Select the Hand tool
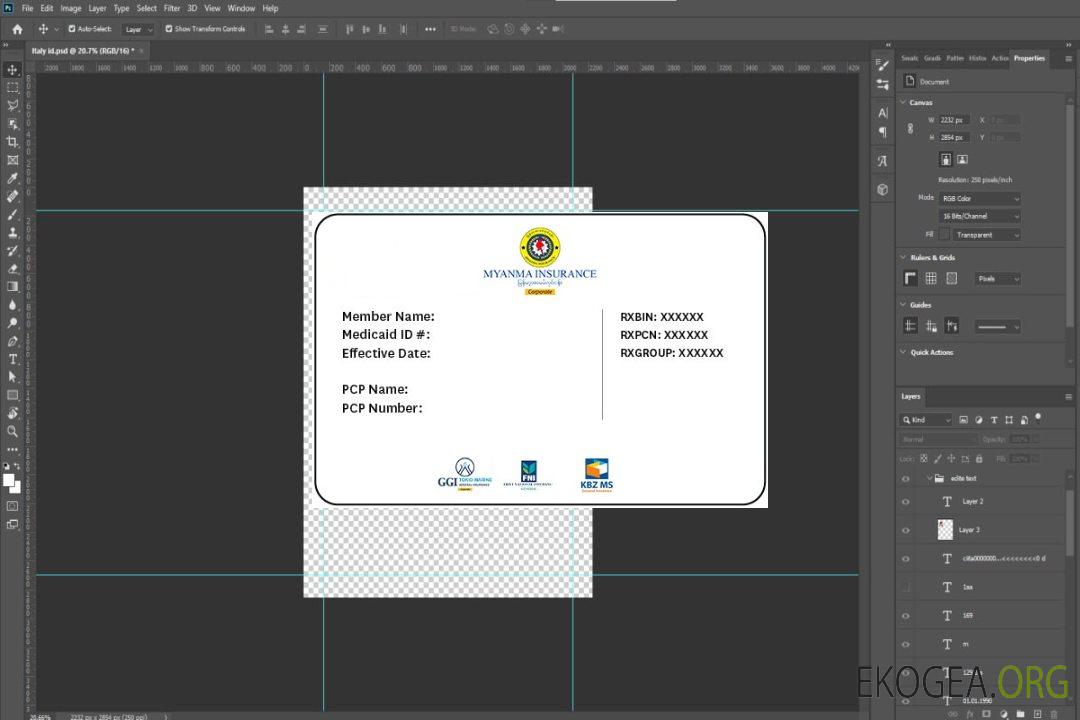Image resolution: width=1080 pixels, height=720 pixels. [x=12, y=413]
